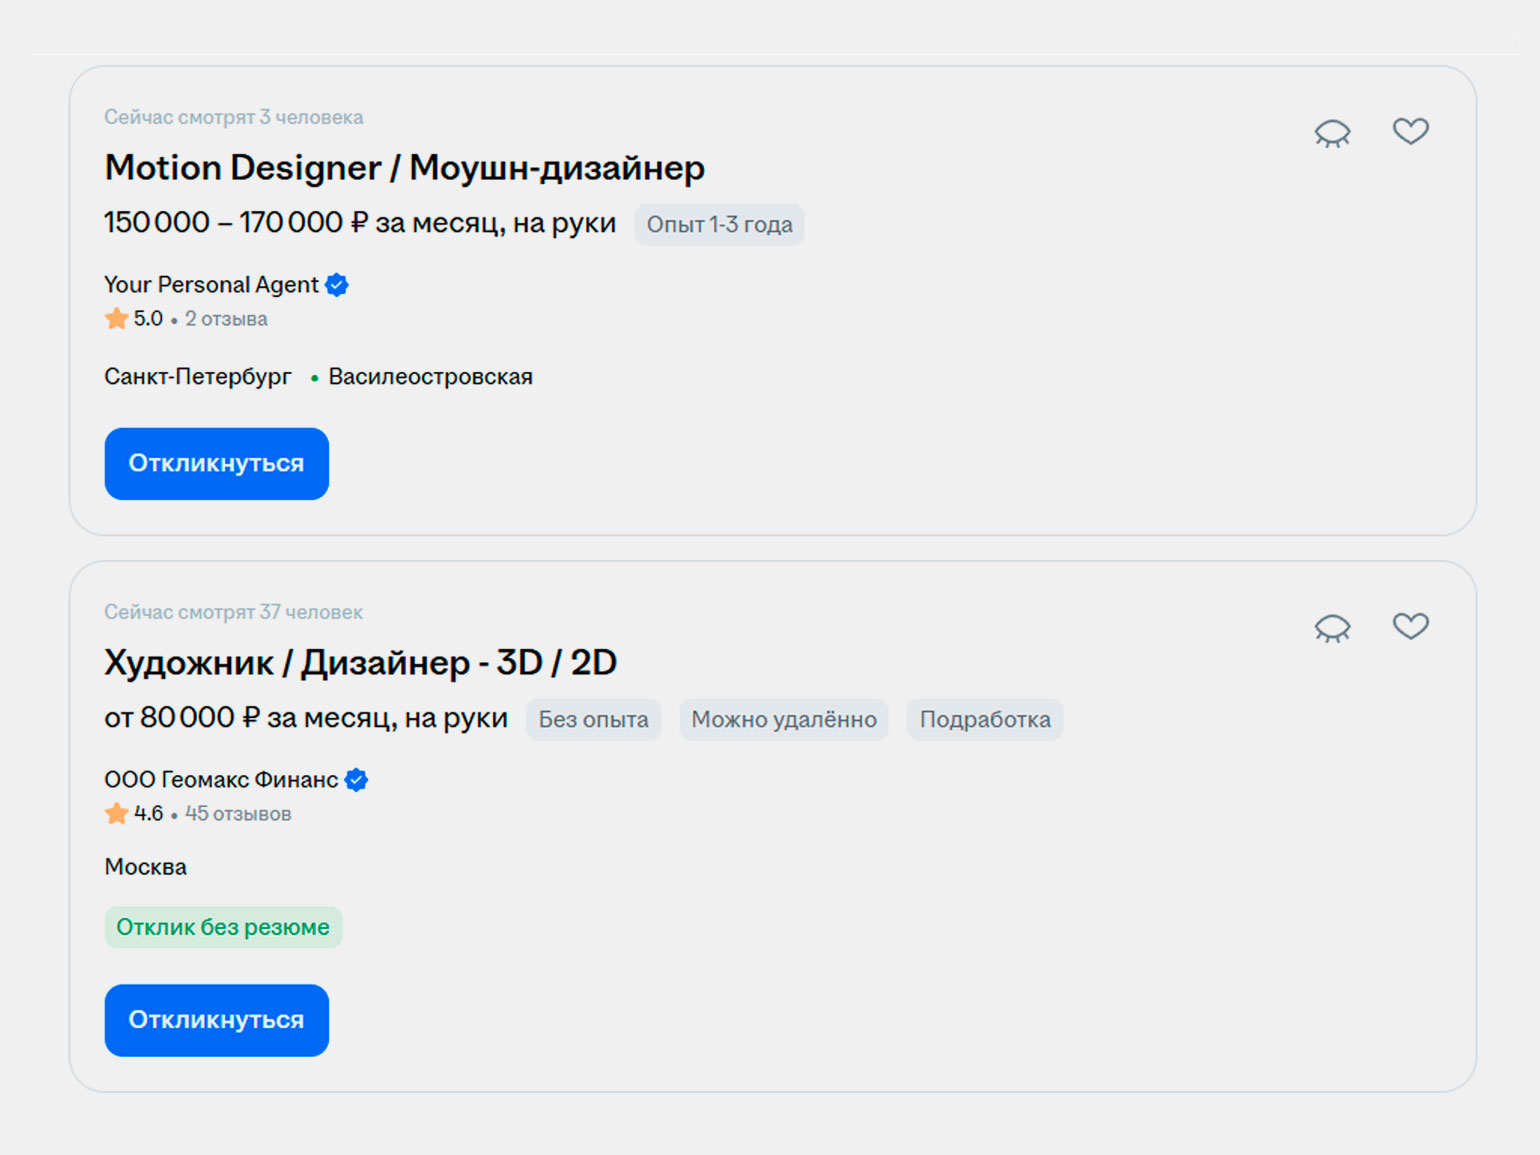Favorite the Художник / Дизайнер 3D / 2D vacancy
The image size is (1540, 1155).
point(1410,626)
